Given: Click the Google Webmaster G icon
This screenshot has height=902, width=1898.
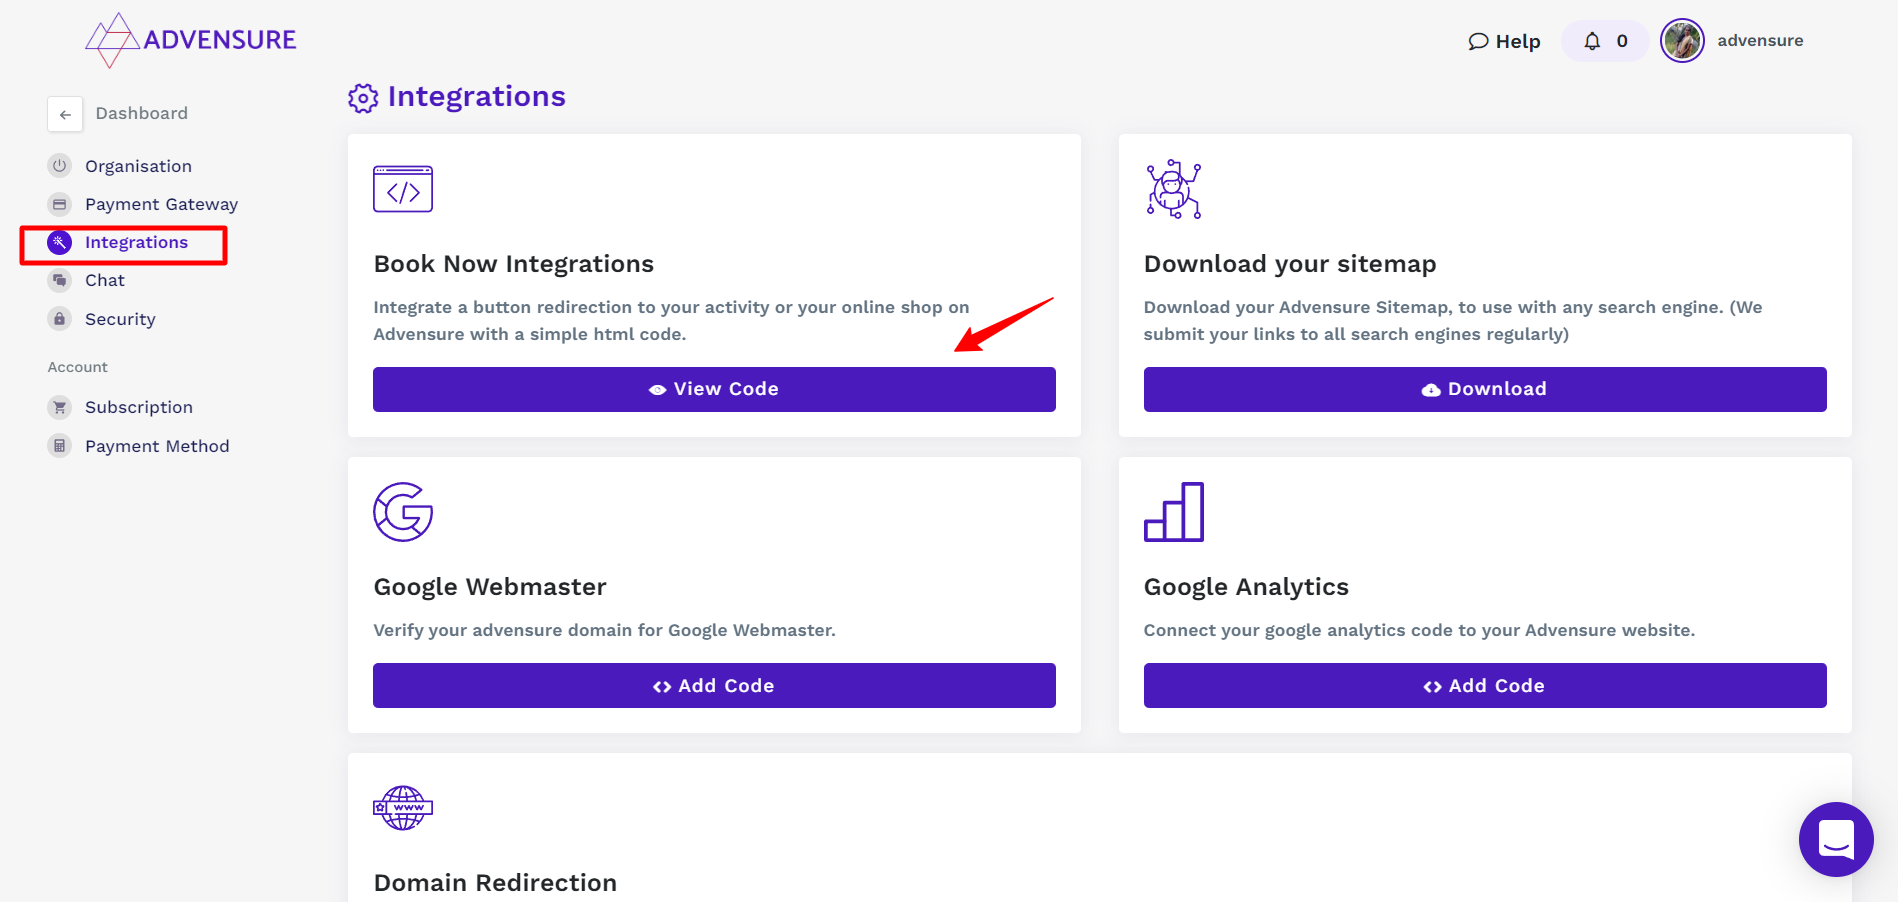Looking at the screenshot, I should click(x=403, y=512).
